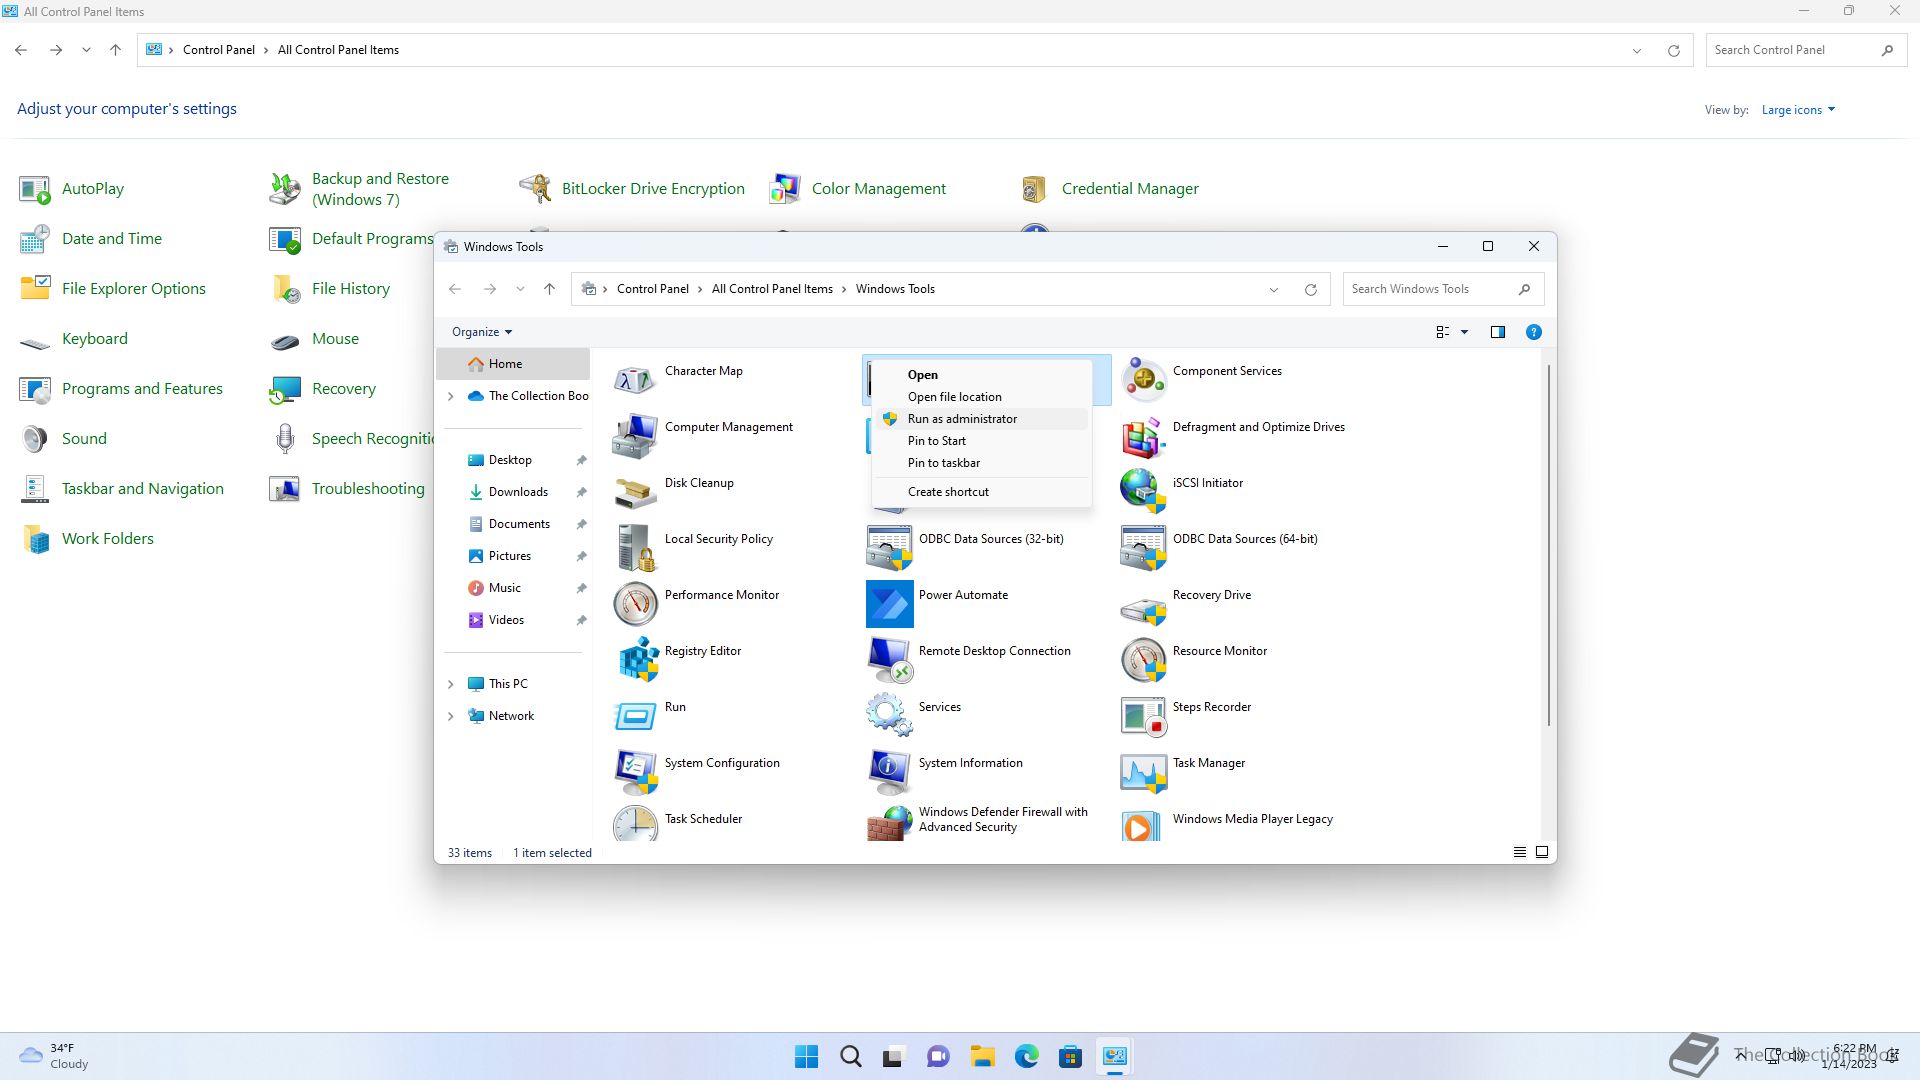Choose Create shortcut
The width and height of the screenshot is (1920, 1080).
pyautogui.click(x=981, y=492)
